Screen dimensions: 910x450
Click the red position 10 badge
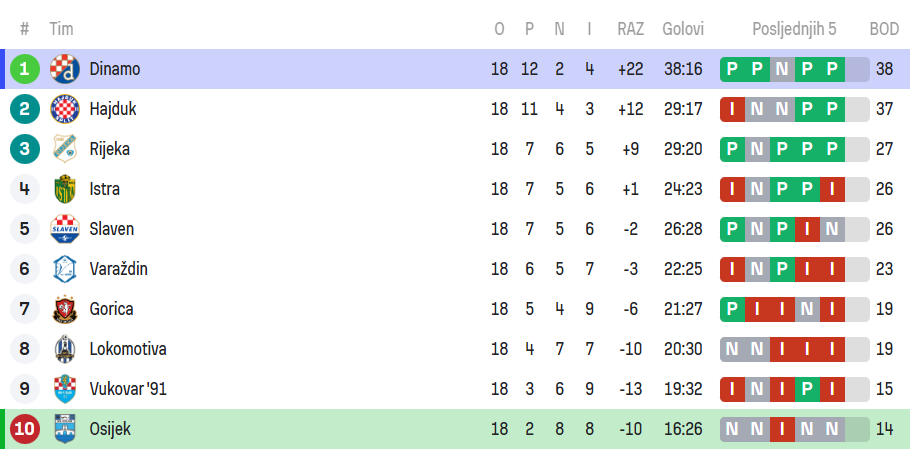pos(25,429)
